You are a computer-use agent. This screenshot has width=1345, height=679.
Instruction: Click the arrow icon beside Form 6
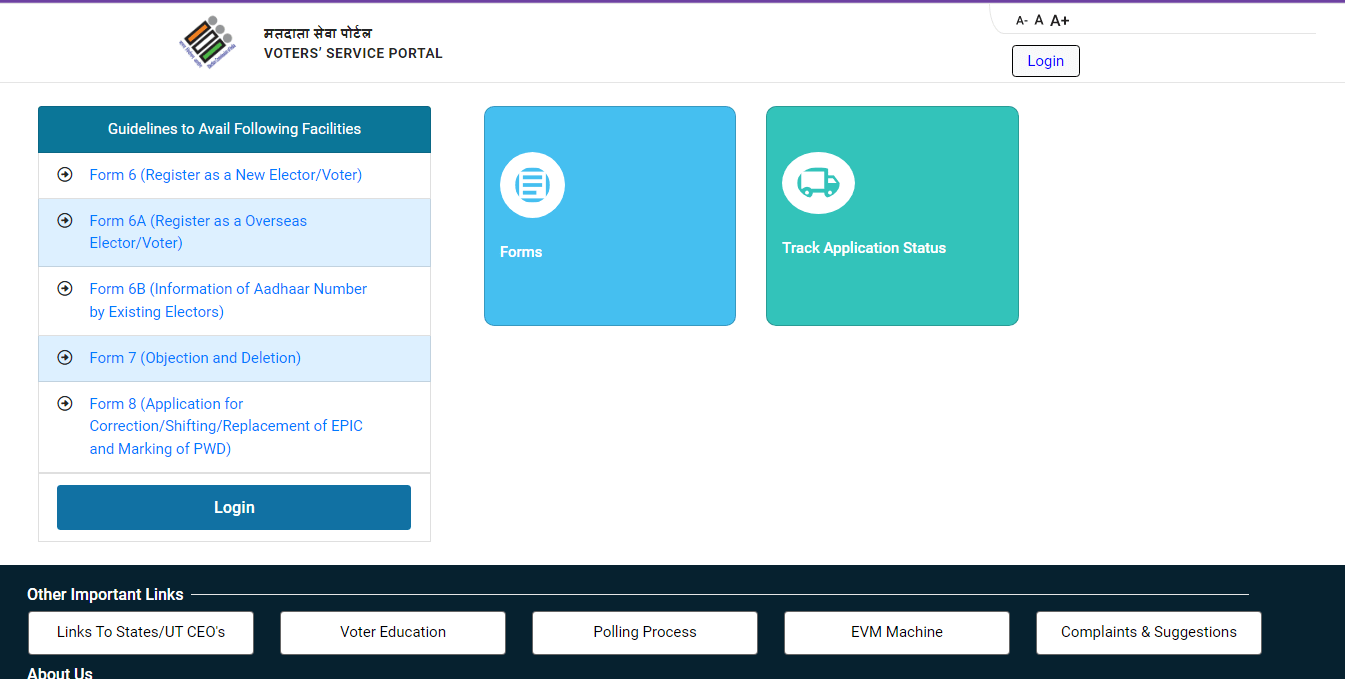[x=65, y=174]
